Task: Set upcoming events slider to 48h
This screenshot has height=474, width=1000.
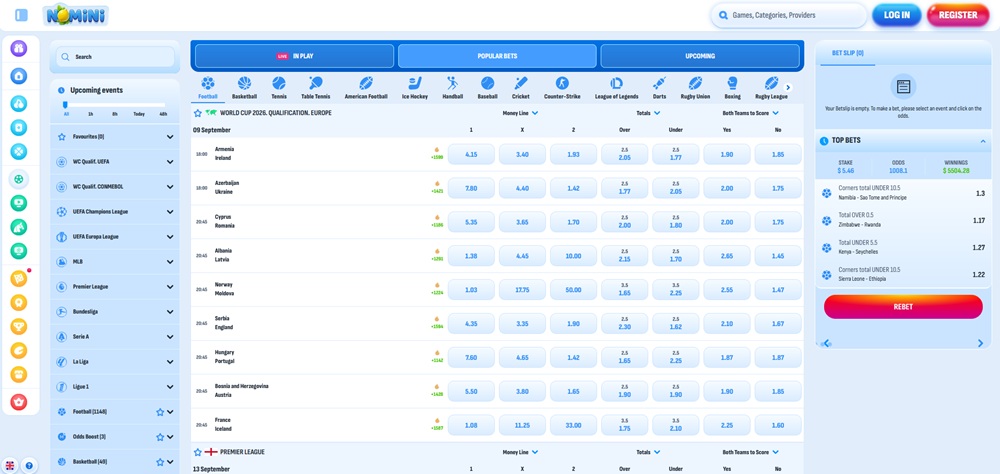Action: point(163,114)
